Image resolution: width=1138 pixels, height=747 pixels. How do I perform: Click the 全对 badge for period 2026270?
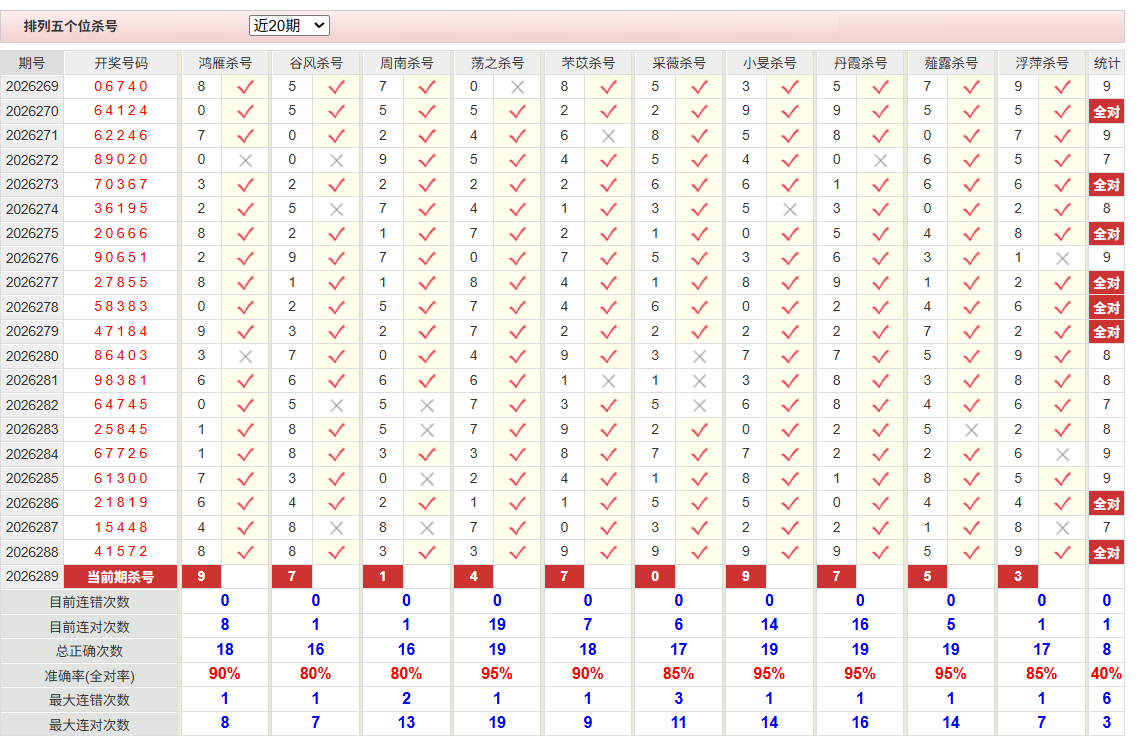1106,112
